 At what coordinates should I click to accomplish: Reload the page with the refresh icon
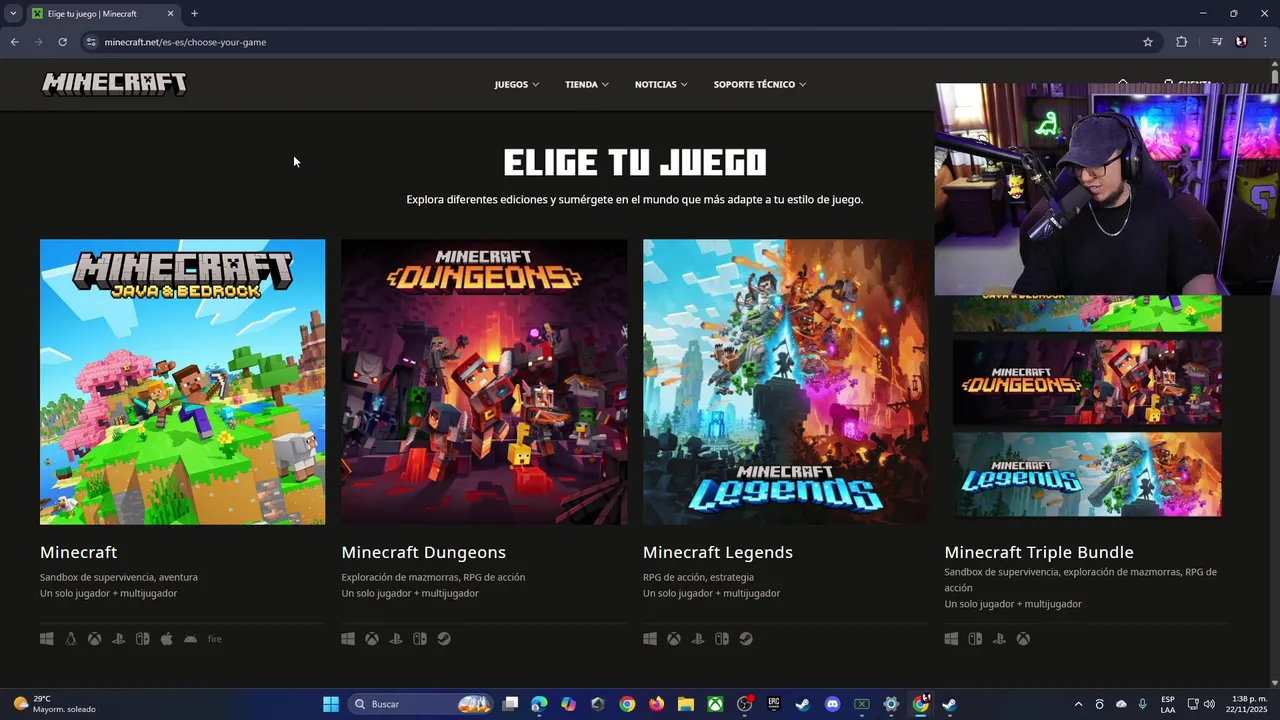(62, 42)
